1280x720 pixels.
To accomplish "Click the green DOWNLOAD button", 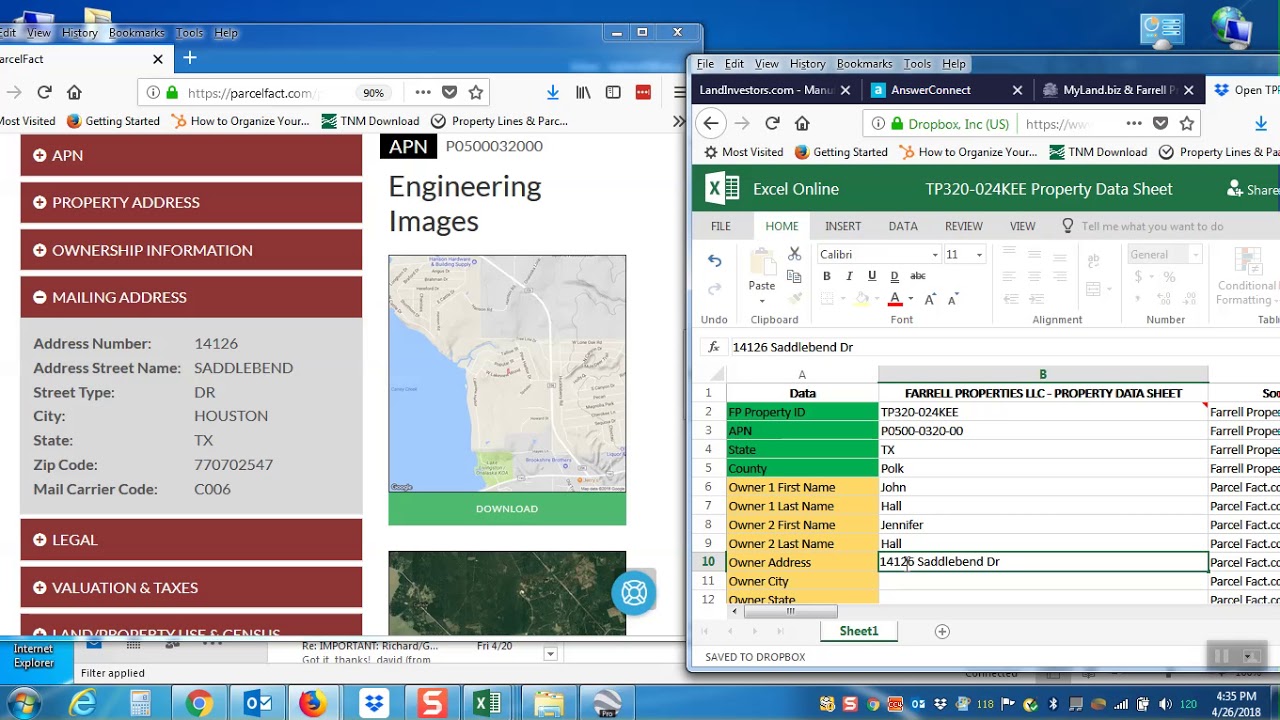I will pyautogui.click(x=507, y=509).
